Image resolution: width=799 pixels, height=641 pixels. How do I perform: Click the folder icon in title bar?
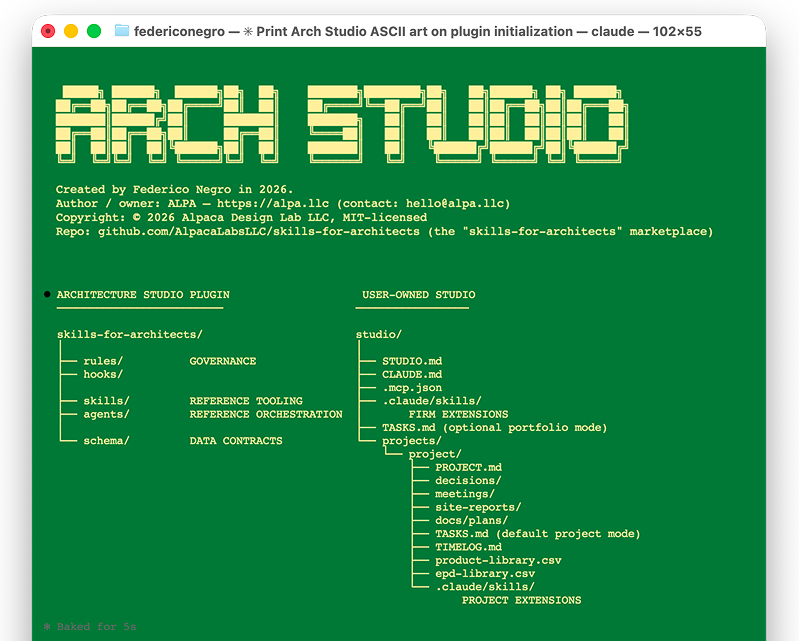pos(122,31)
